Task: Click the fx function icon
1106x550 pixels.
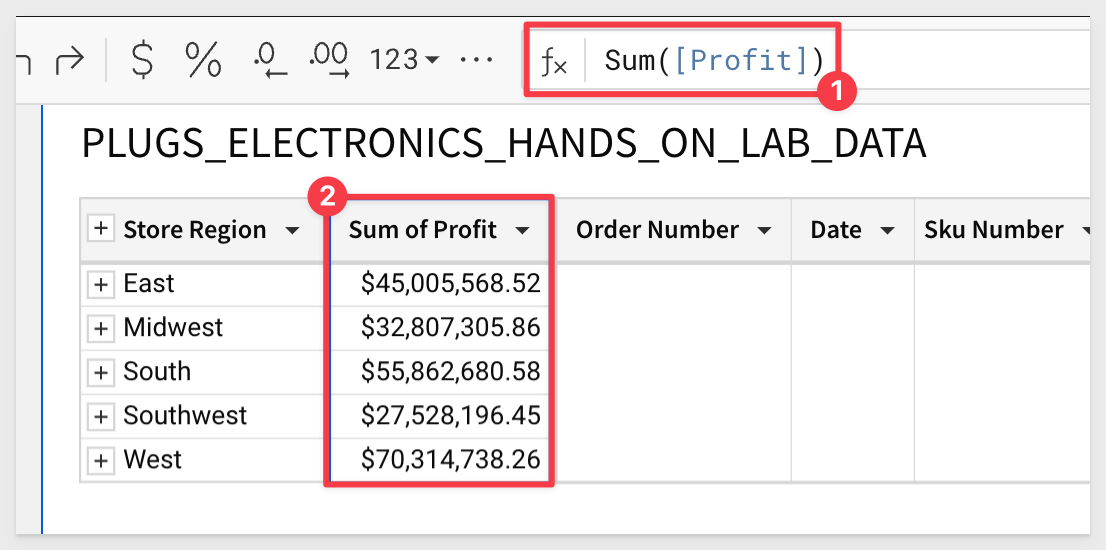Action: coord(554,62)
